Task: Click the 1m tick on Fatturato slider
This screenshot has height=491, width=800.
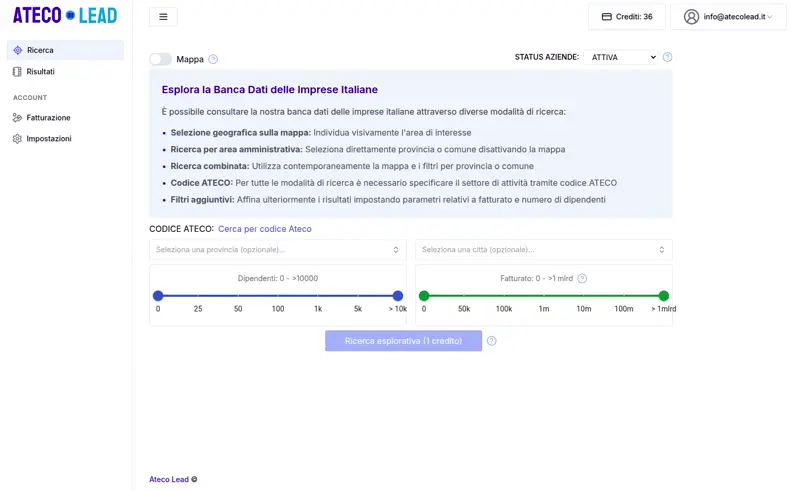Action: click(544, 309)
